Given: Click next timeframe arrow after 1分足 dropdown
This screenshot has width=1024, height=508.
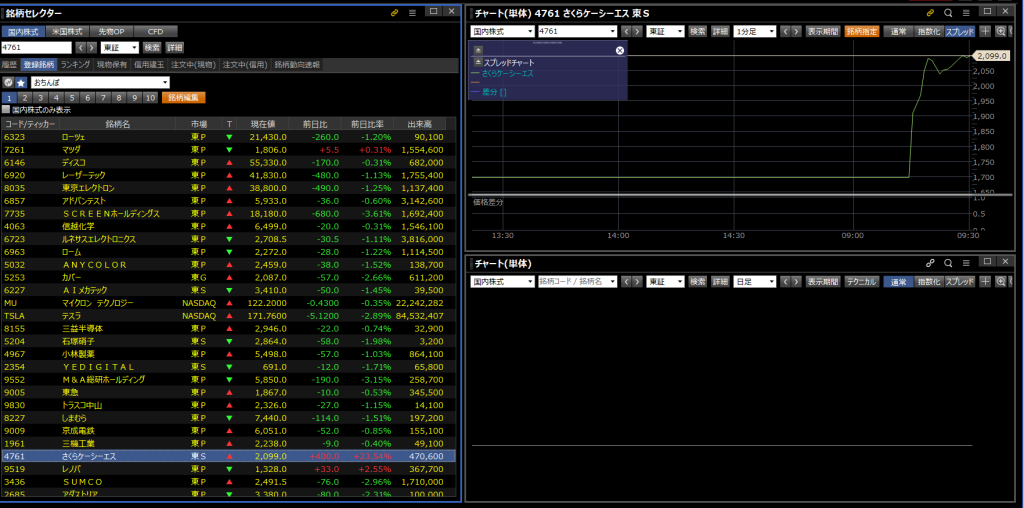Looking at the screenshot, I should (797, 31).
